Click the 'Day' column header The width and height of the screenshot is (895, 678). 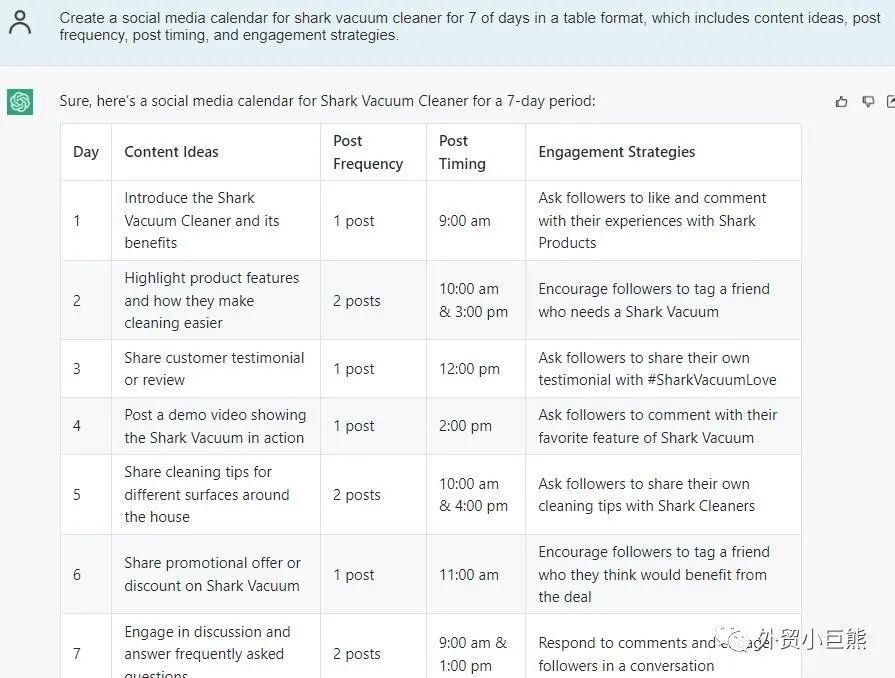tap(86, 152)
